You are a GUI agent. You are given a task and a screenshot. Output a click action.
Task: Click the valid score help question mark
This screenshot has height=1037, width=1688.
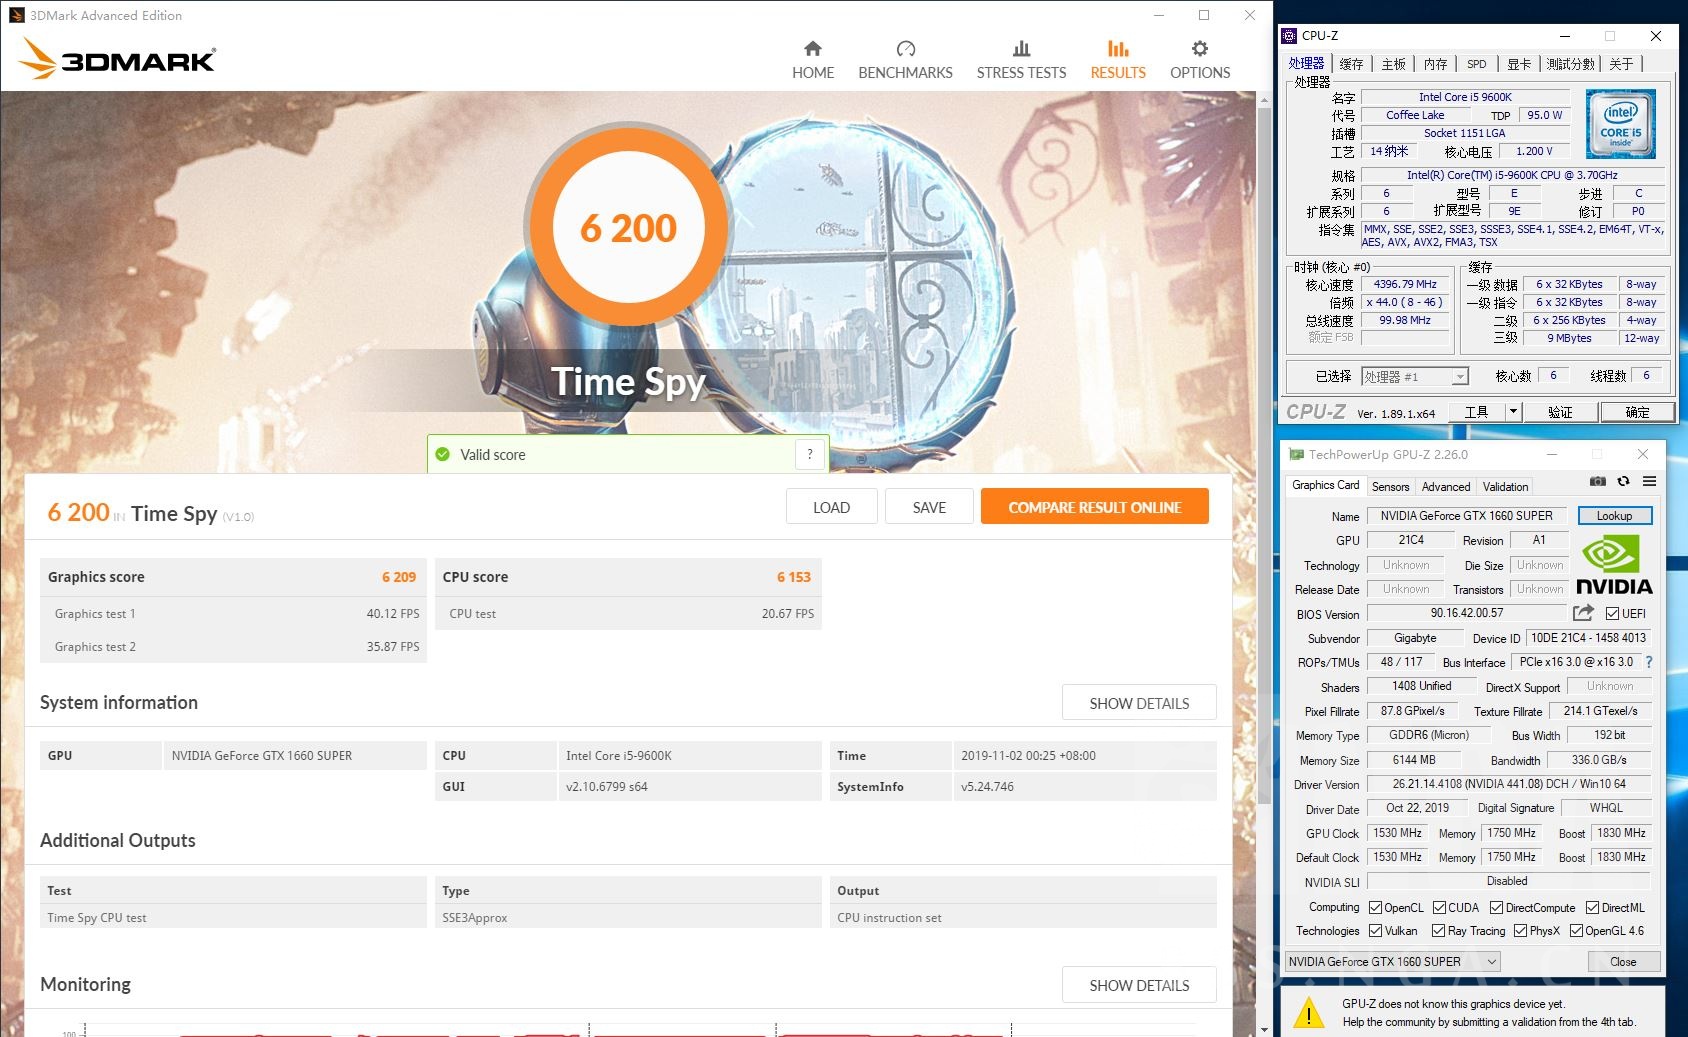(810, 454)
